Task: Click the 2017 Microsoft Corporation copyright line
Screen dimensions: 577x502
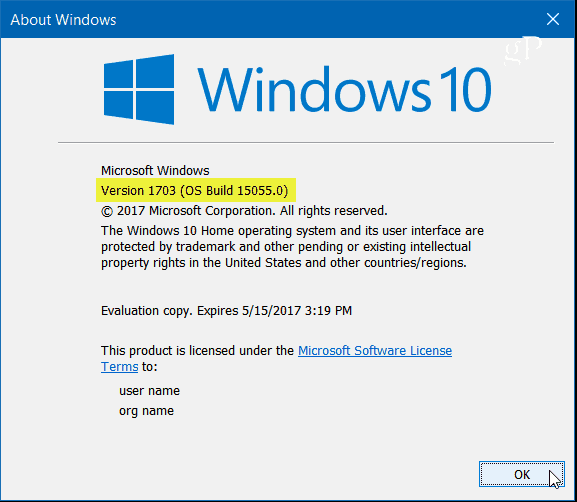Action: coord(244,211)
